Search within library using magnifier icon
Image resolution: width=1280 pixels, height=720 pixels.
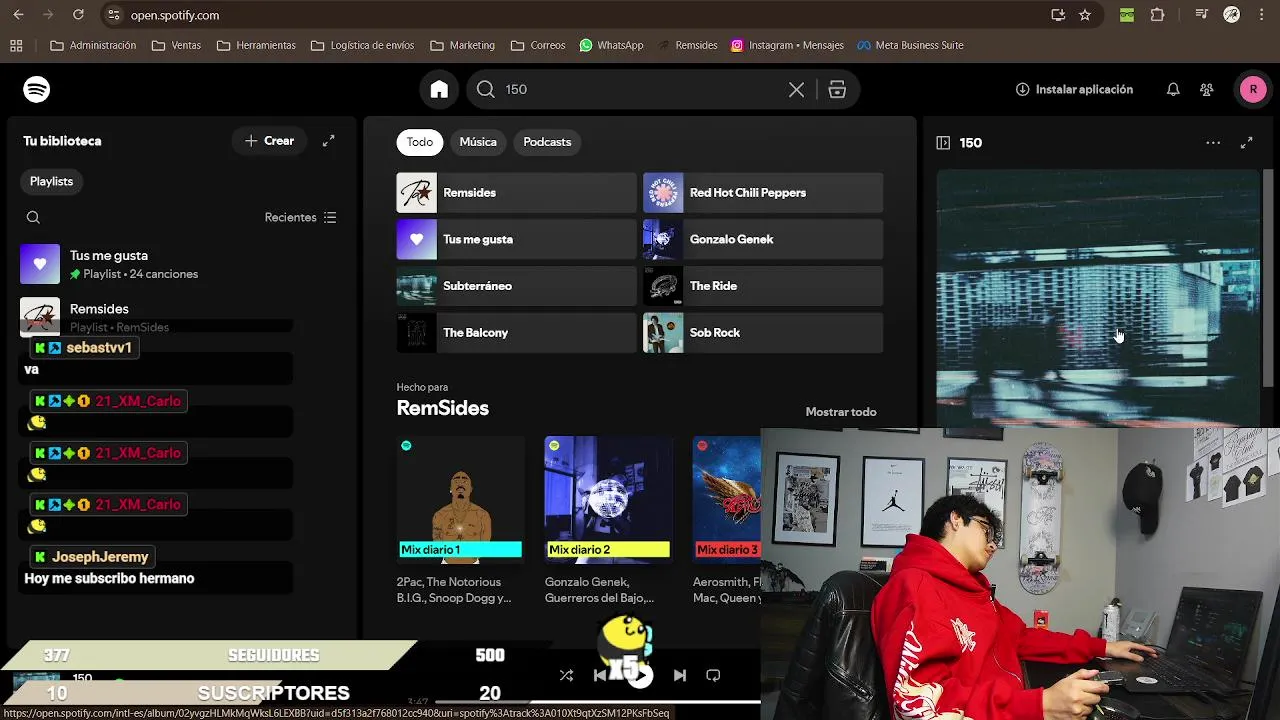pyautogui.click(x=33, y=217)
